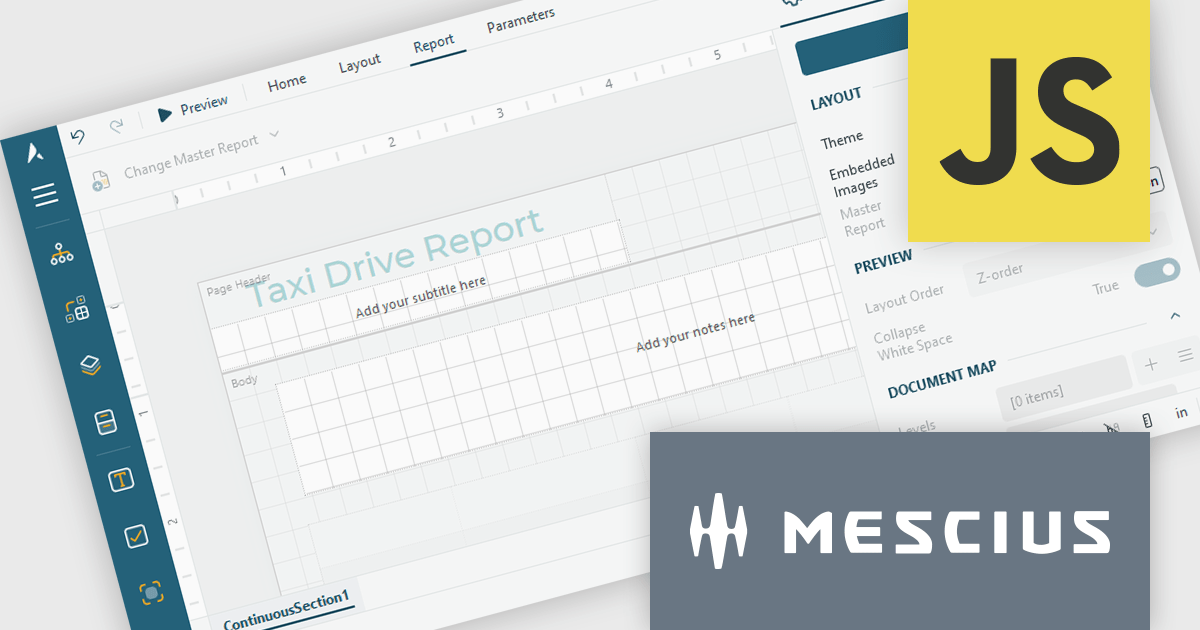1200x630 pixels.
Task: Switch to the Home tab
Action: pyautogui.click(x=287, y=83)
